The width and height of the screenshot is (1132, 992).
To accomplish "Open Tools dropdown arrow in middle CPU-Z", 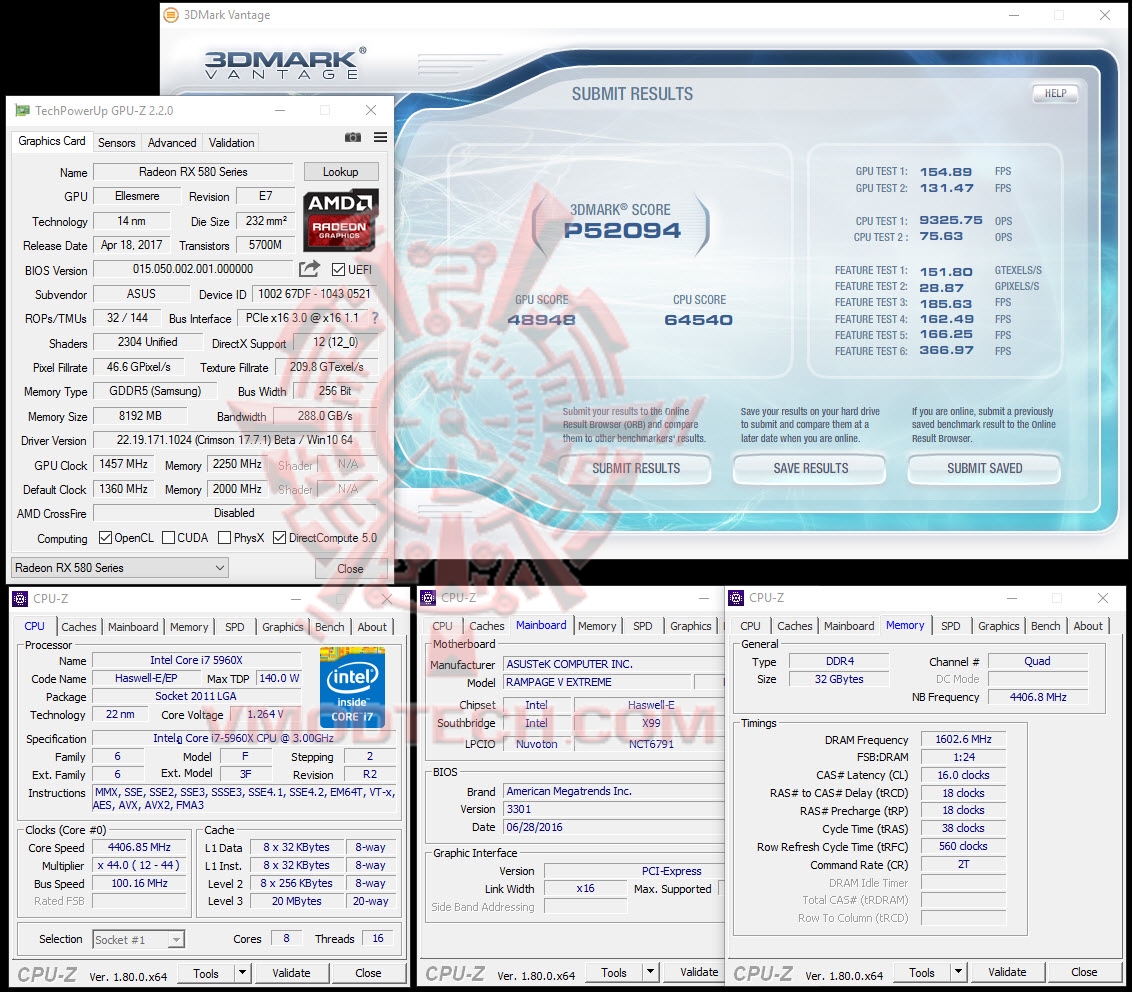I will tap(650, 973).
